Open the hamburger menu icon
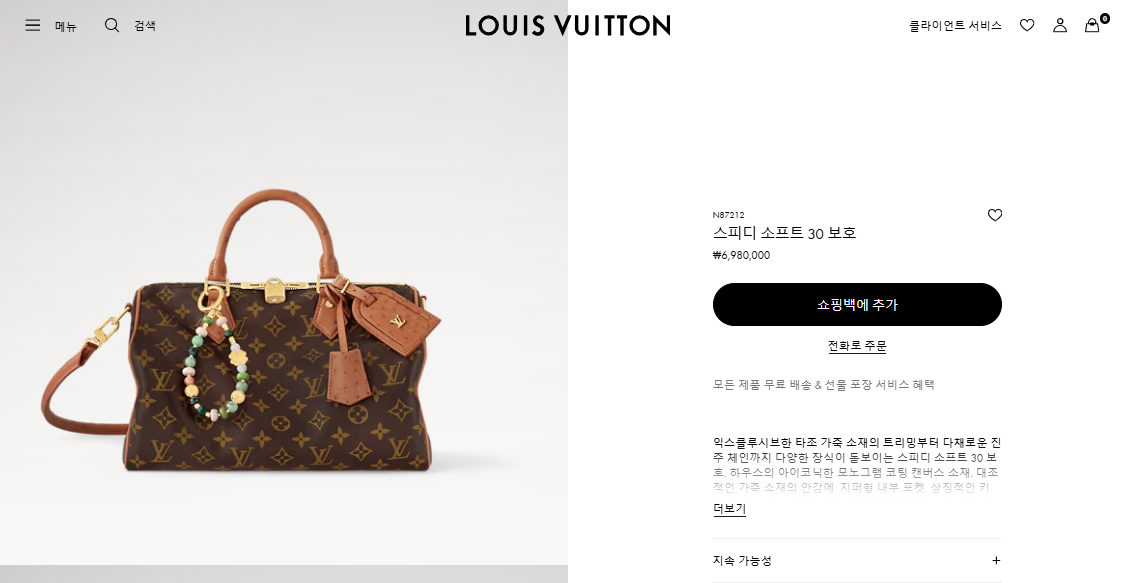Viewport: 1123px width, 583px height. 32,26
